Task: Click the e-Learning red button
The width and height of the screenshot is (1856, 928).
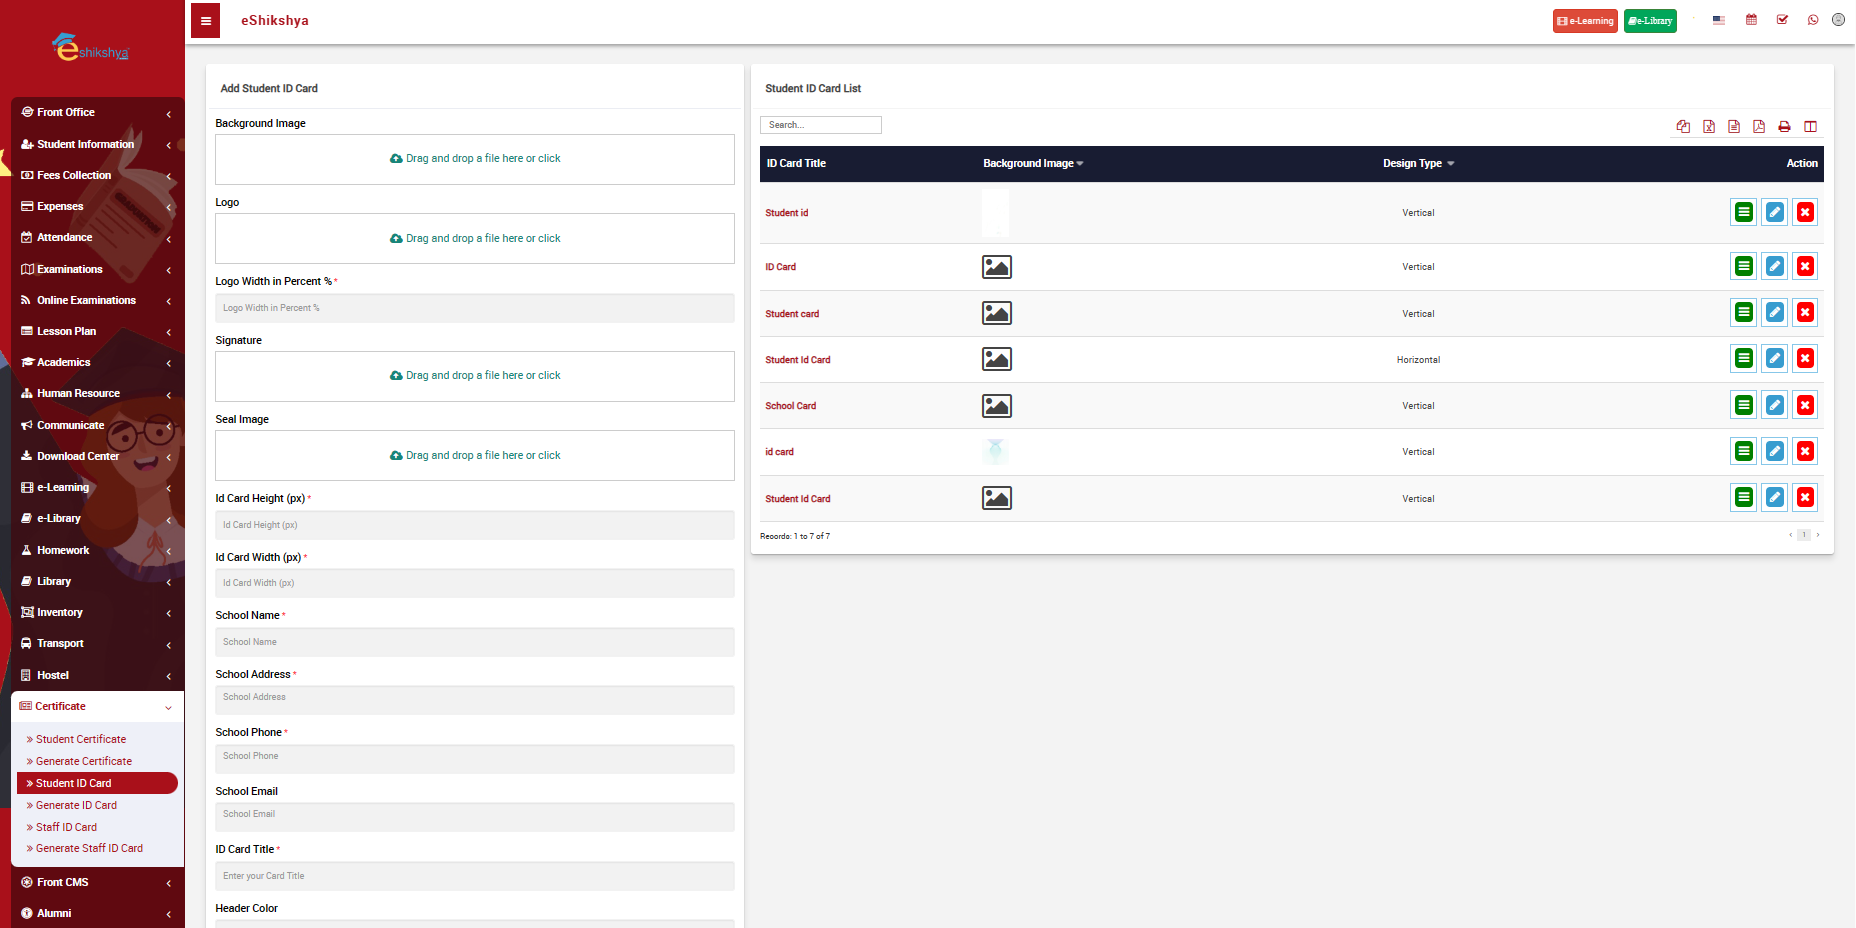Action: (1585, 21)
